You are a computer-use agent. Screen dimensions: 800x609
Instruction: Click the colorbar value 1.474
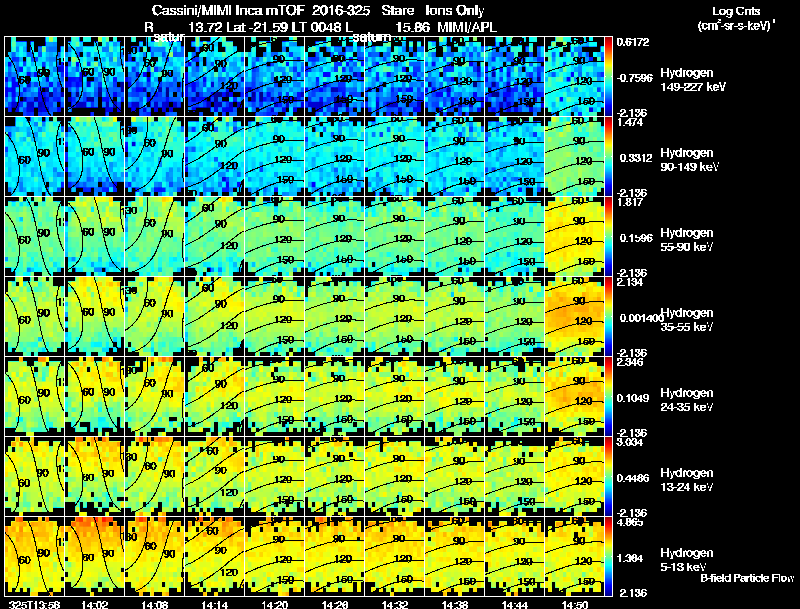click(x=630, y=122)
